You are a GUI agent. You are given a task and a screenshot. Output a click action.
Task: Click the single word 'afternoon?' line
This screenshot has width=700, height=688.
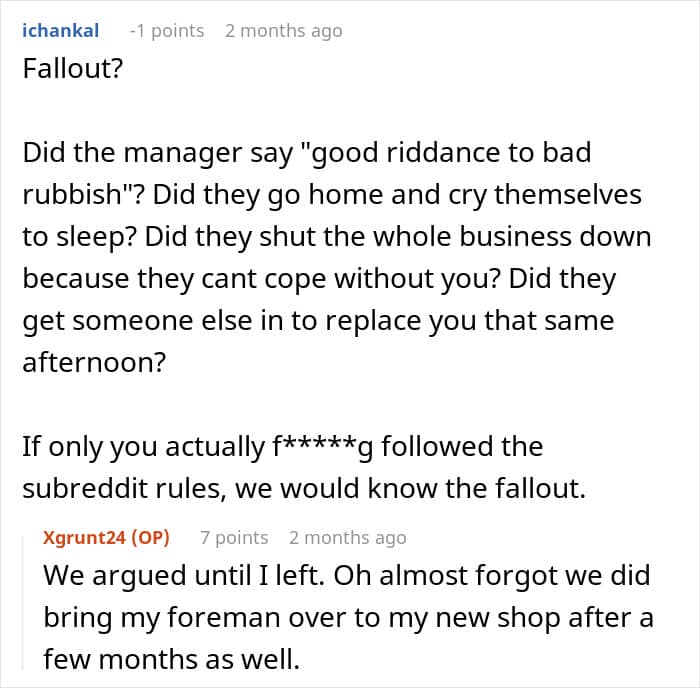pyautogui.click(x=95, y=364)
